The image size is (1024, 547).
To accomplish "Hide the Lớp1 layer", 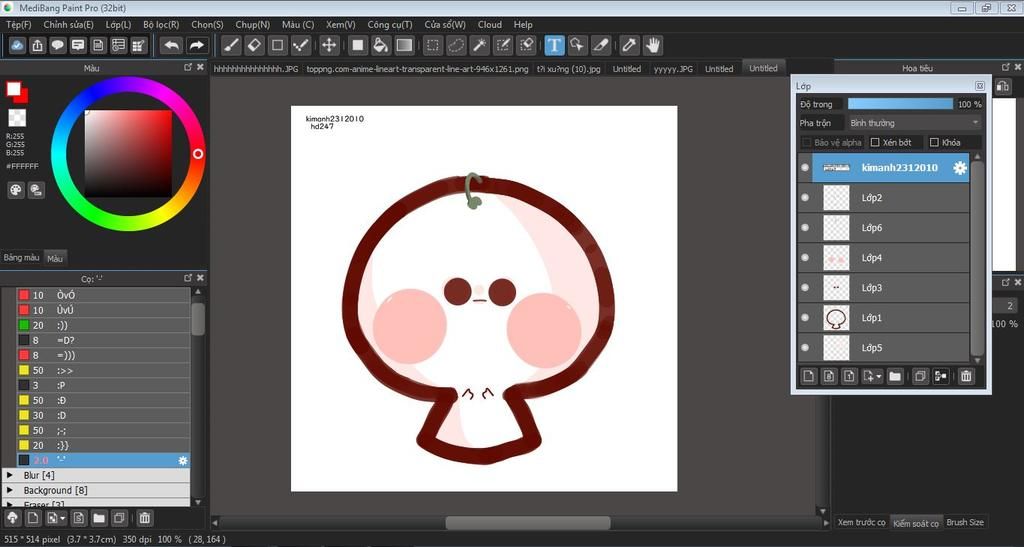I will pos(805,318).
